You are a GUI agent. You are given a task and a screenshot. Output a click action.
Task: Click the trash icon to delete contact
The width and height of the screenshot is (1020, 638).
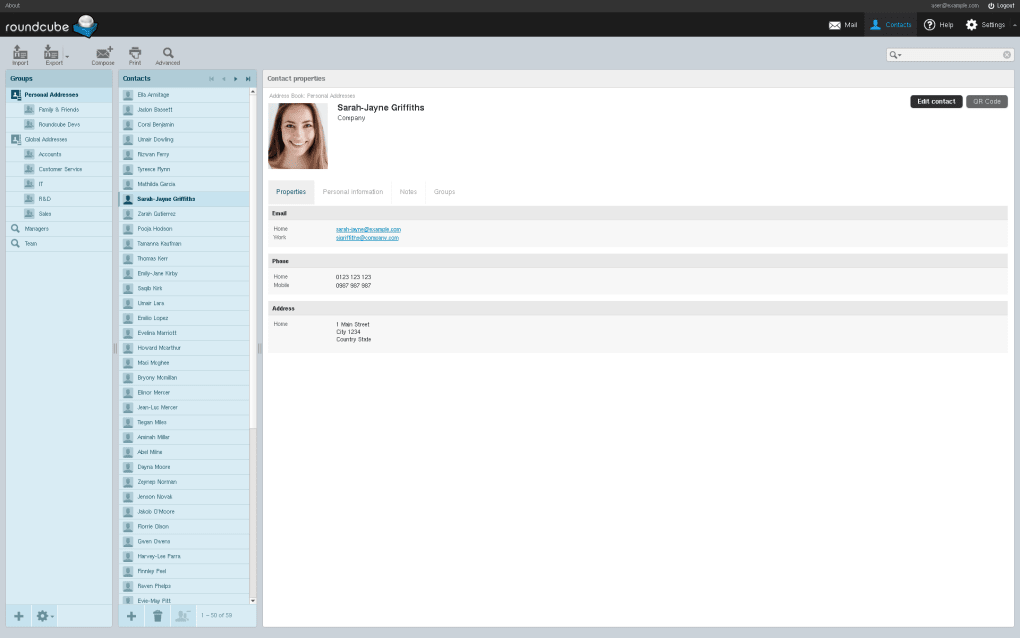[x=157, y=616]
